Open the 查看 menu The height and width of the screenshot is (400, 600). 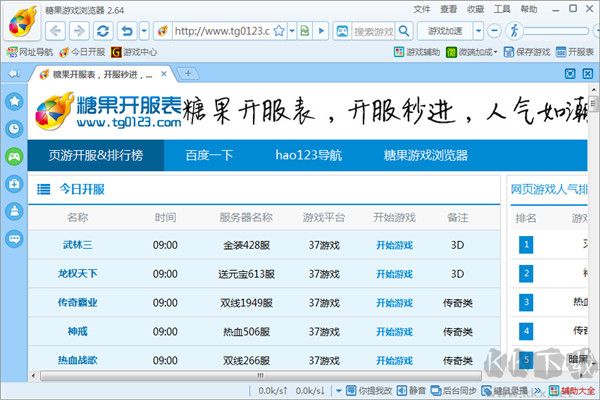click(x=448, y=9)
